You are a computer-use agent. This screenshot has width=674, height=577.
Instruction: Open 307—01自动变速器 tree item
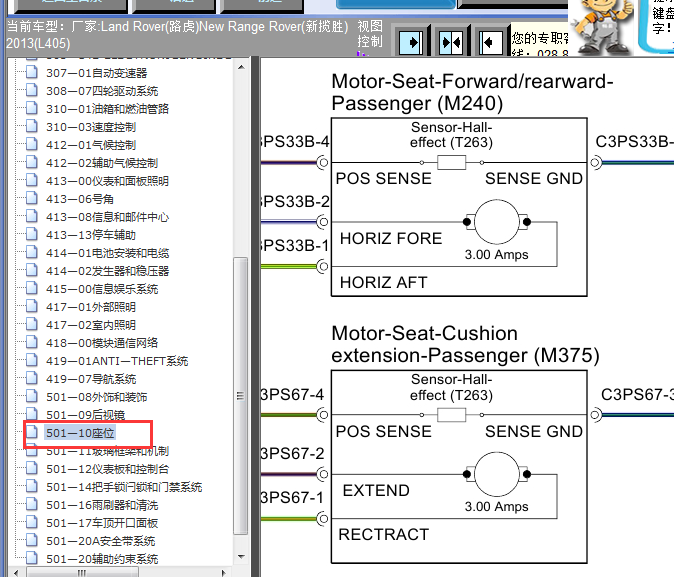coord(96,73)
